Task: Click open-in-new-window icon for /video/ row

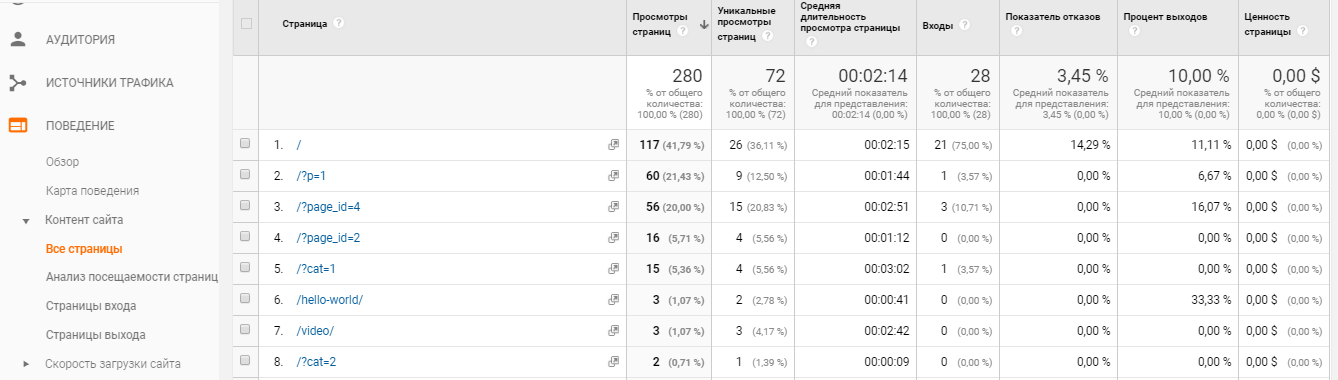Action: click(613, 331)
